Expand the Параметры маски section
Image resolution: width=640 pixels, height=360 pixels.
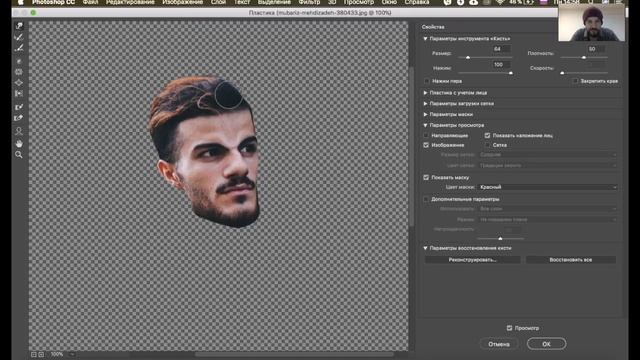[425, 114]
